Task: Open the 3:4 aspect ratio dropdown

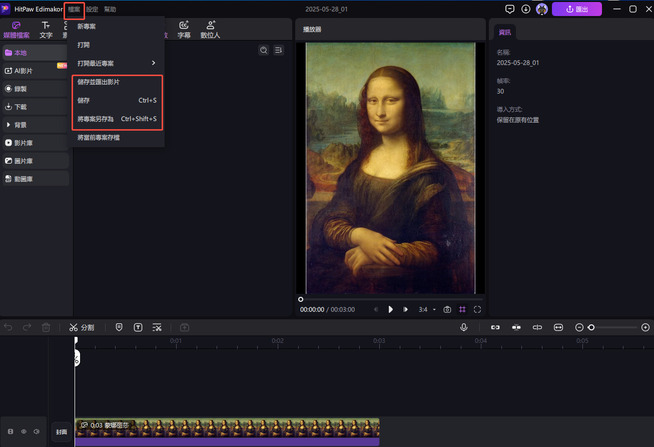Action: (x=427, y=309)
